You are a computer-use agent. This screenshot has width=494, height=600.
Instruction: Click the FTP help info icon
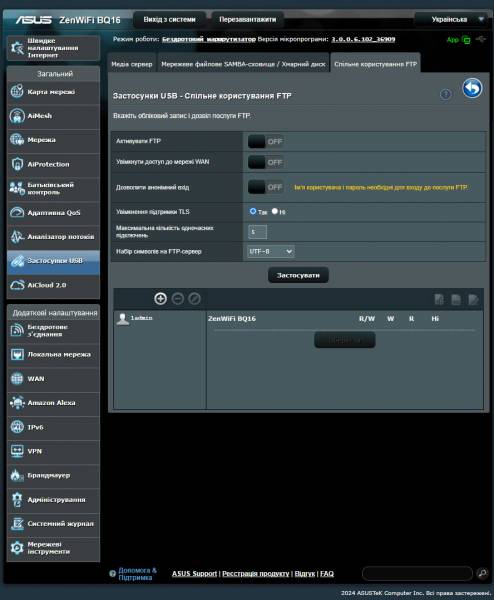446,94
